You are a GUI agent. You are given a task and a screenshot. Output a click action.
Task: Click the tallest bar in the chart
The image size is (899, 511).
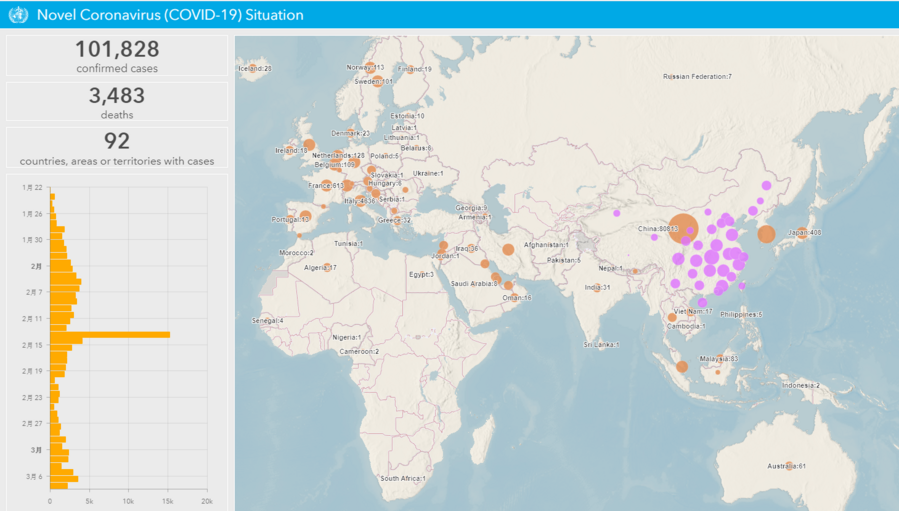point(110,335)
